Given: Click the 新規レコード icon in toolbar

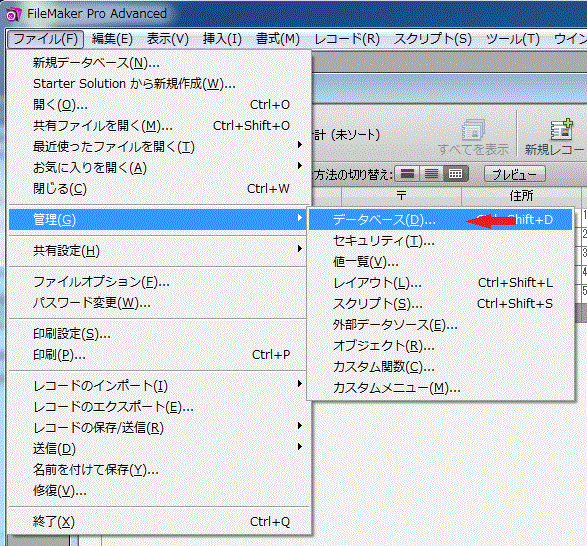Looking at the screenshot, I should (561, 130).
